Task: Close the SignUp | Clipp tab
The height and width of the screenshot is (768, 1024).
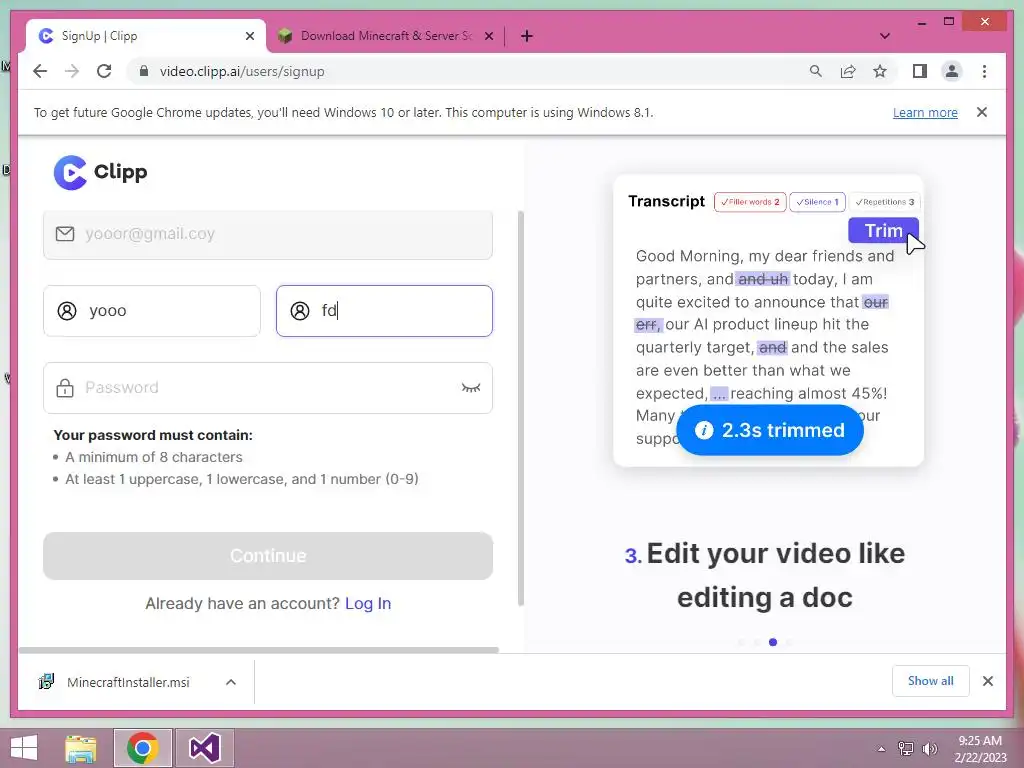Action: click(x=249, y=36)
